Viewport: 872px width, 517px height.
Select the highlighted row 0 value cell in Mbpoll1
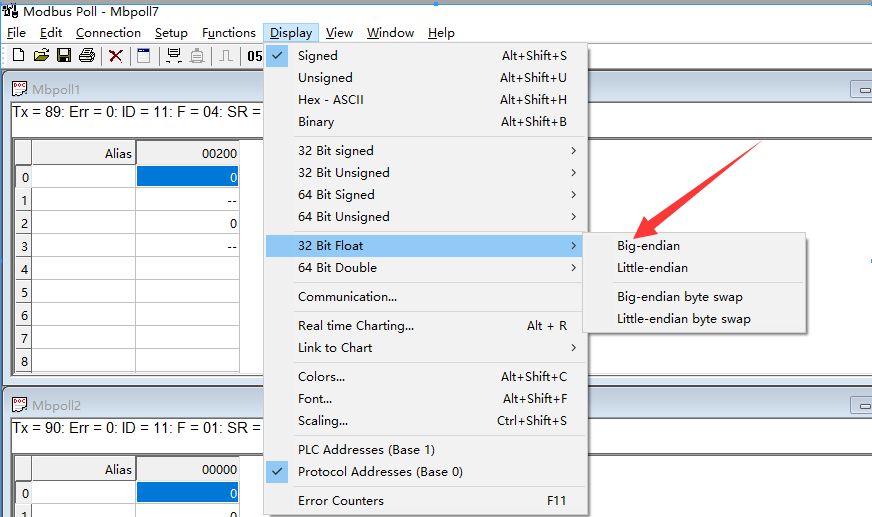coord(187,177)
